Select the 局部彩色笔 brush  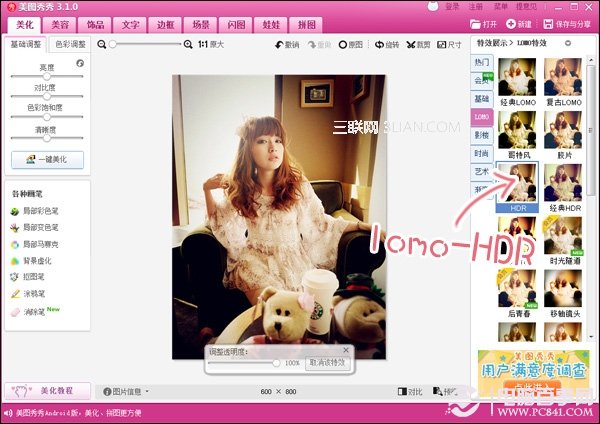tap(35, 211)
